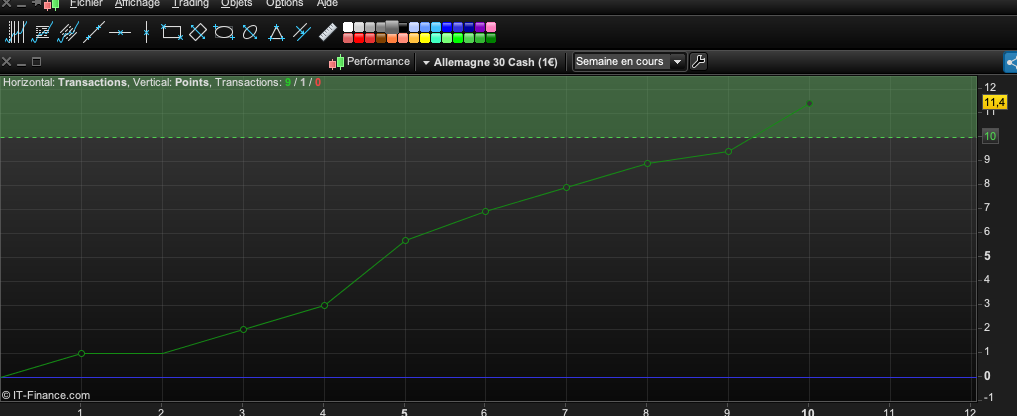Click the final curve point at transaction 10
The height and width of the screenshot is (416, 1017).
[x=809, y=103]
